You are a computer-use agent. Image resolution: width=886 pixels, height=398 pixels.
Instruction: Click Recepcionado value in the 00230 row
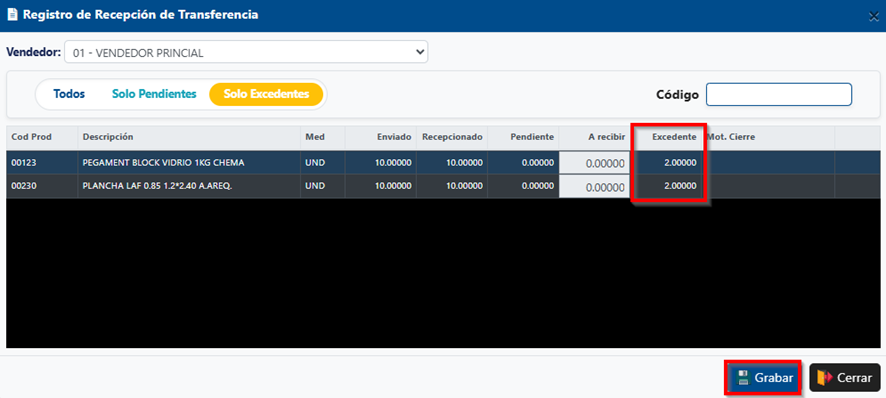(464, 187)
